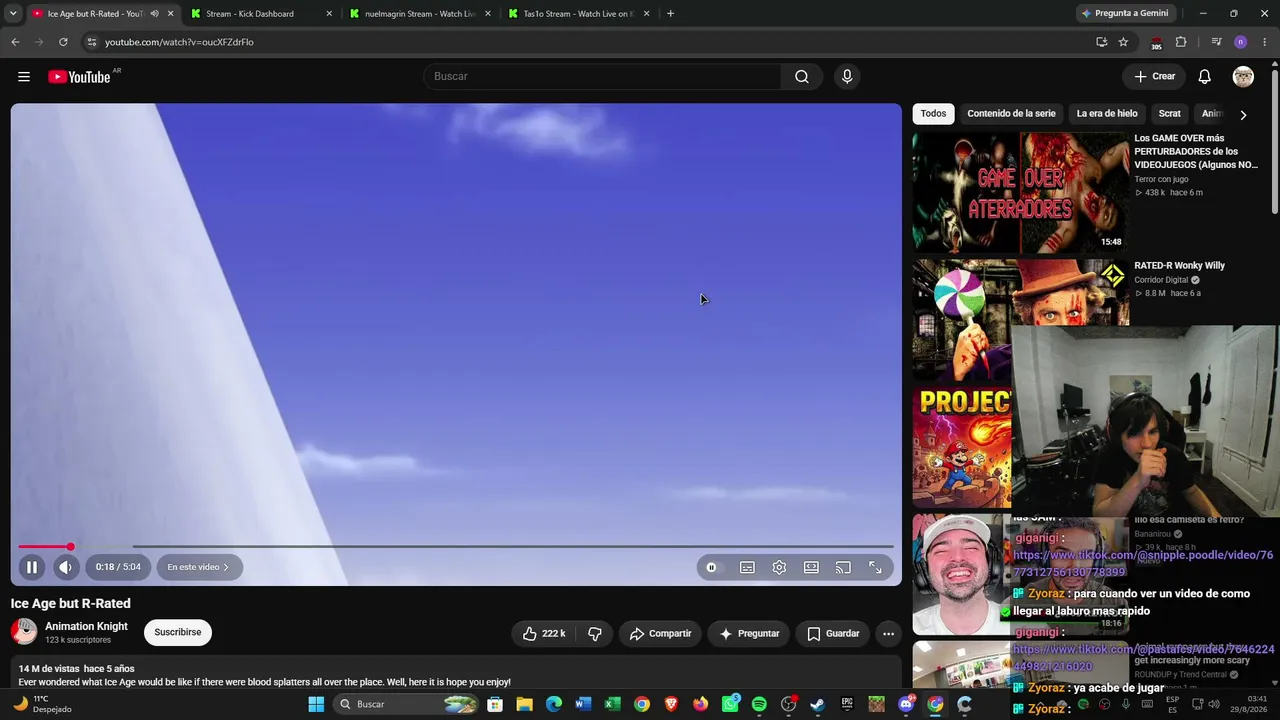Click the Preguntar button
Screen dimensions: 1280x720
point(749,633)
